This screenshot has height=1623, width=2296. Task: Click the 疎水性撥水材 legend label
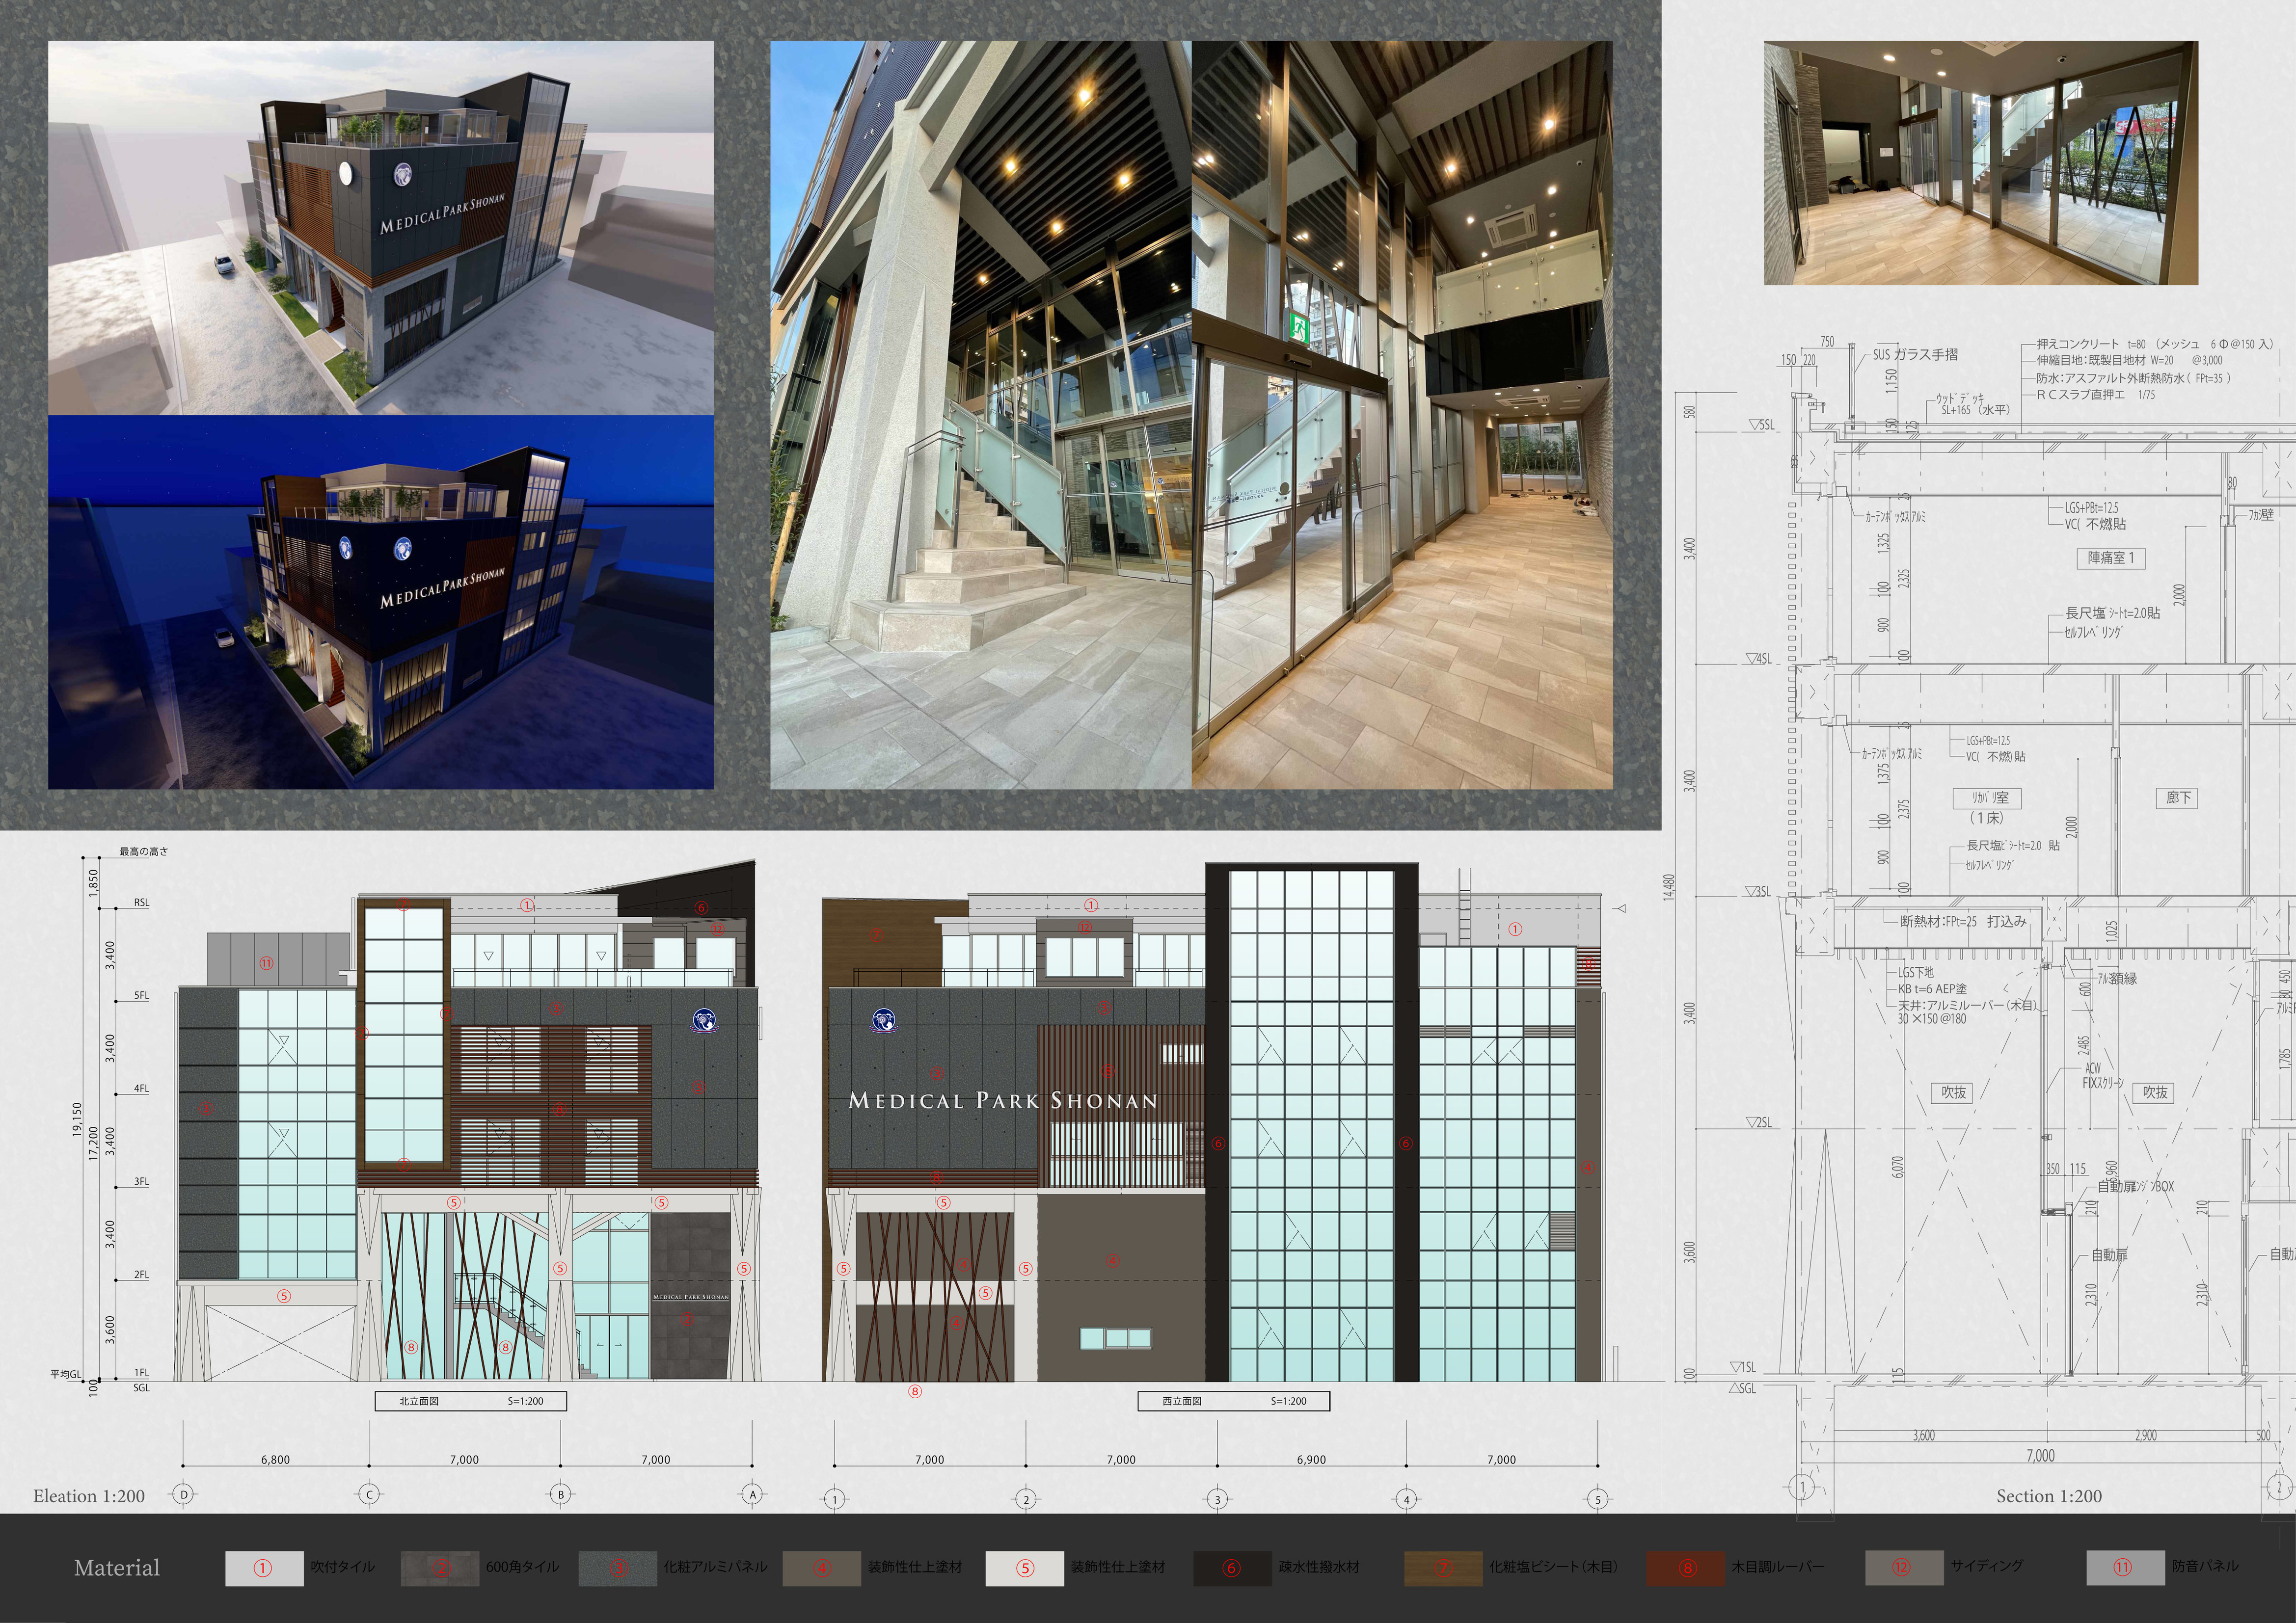(x=1319, y=1567)
